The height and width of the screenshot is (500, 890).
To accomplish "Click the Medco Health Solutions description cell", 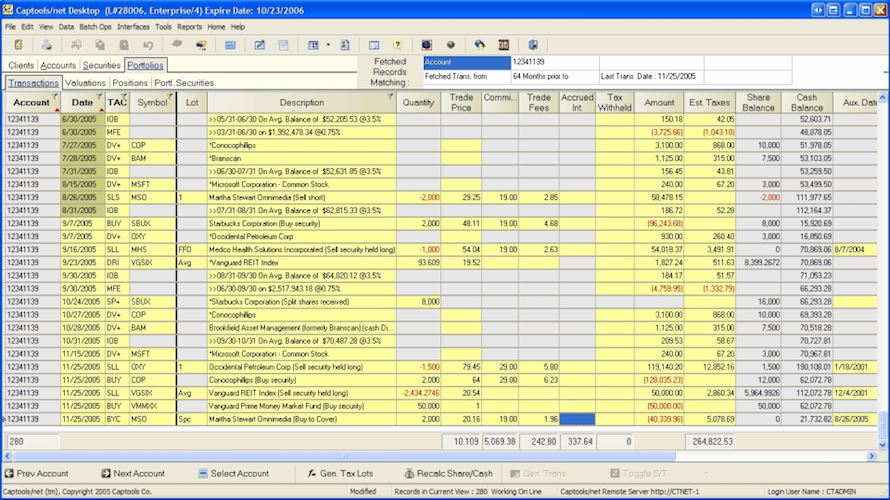I will click(x=301, y=250).
